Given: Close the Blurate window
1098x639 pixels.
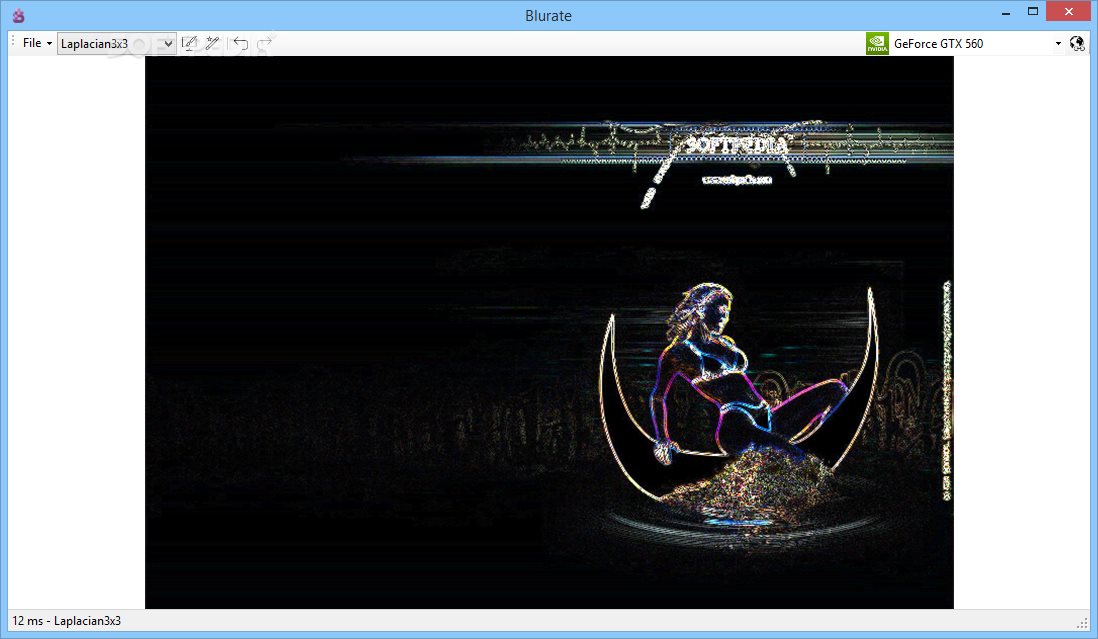Looking at the screenshot, I should [x=1069, y=11].
